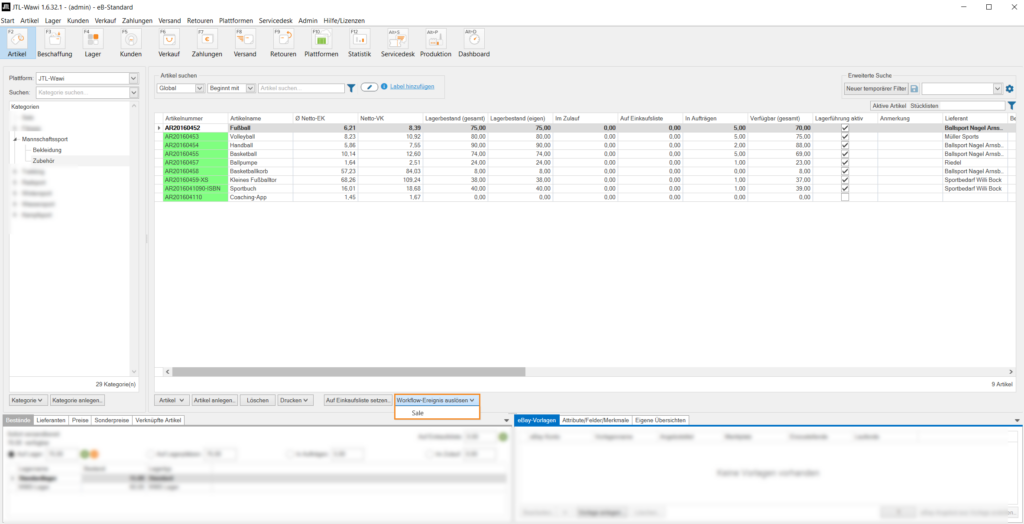The image size is (1024, 524).
Task: Expand the Plattform JTL-Wawi dropdown
Action: 133,78
